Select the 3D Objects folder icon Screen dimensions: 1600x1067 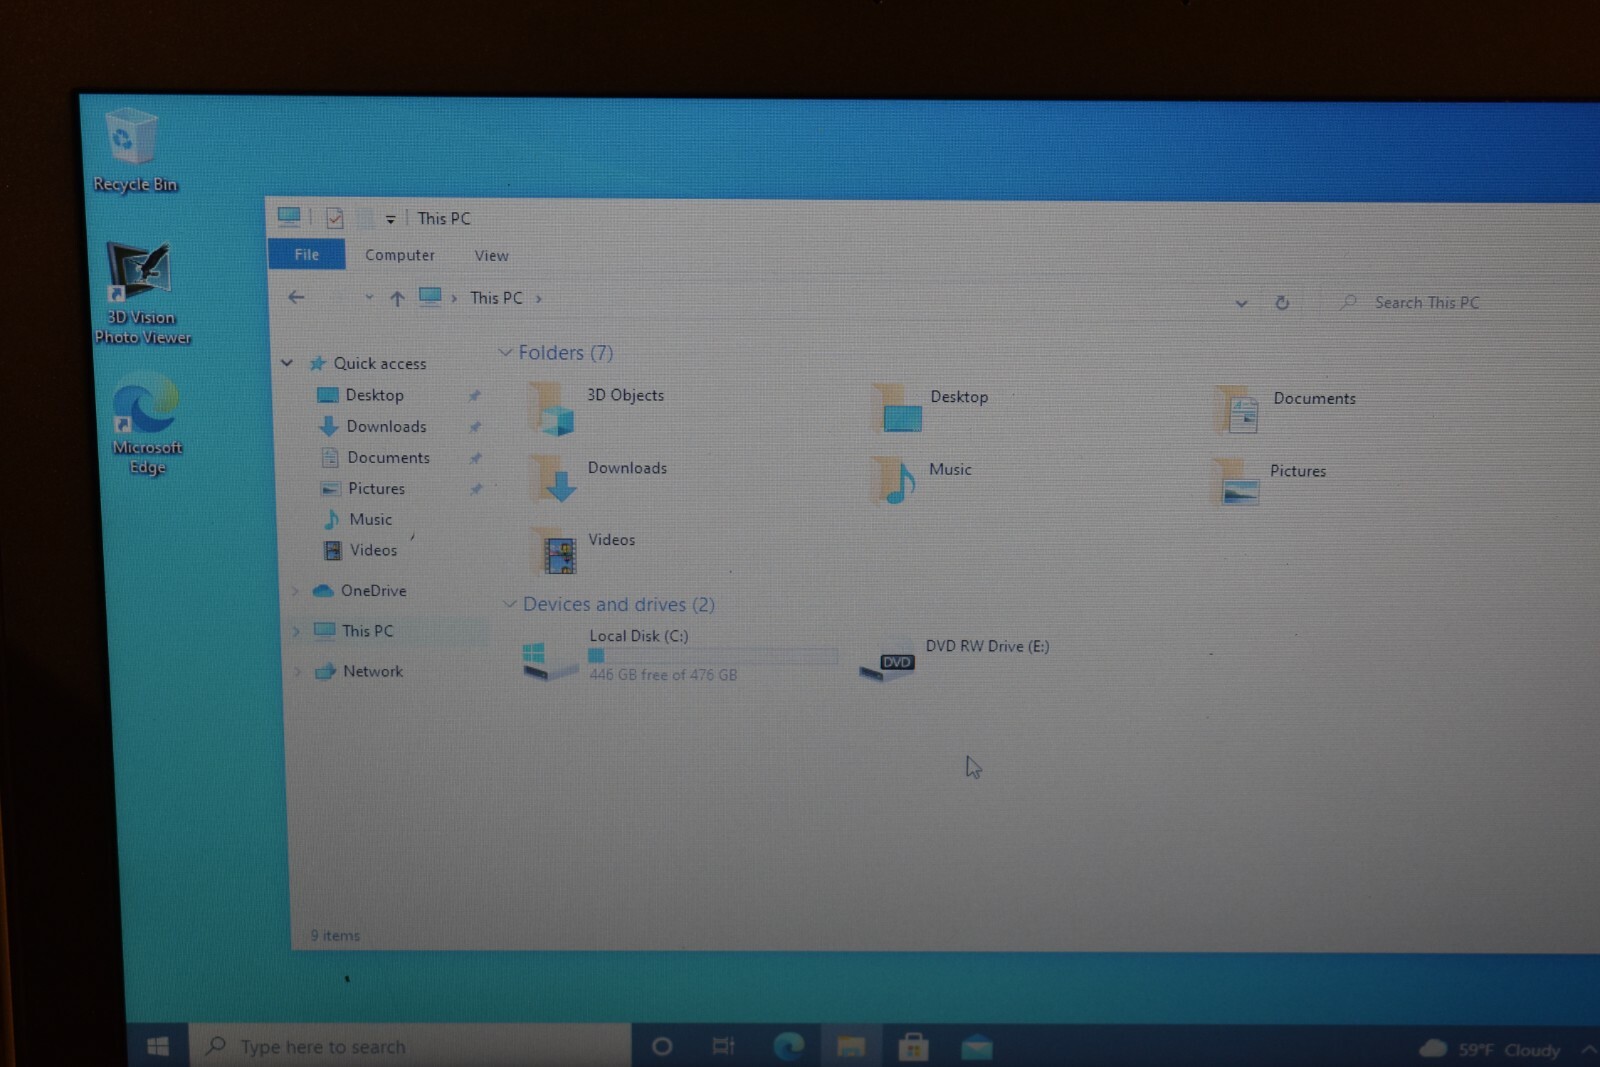(x=553, y=409)
